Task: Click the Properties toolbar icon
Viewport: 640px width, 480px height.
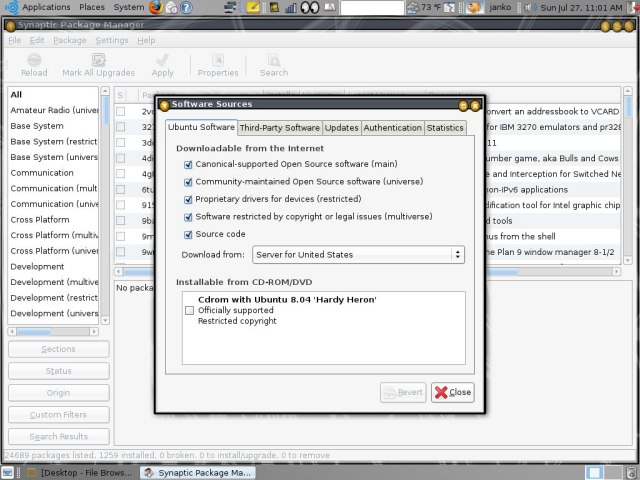Action: click(x=218, y=66)
